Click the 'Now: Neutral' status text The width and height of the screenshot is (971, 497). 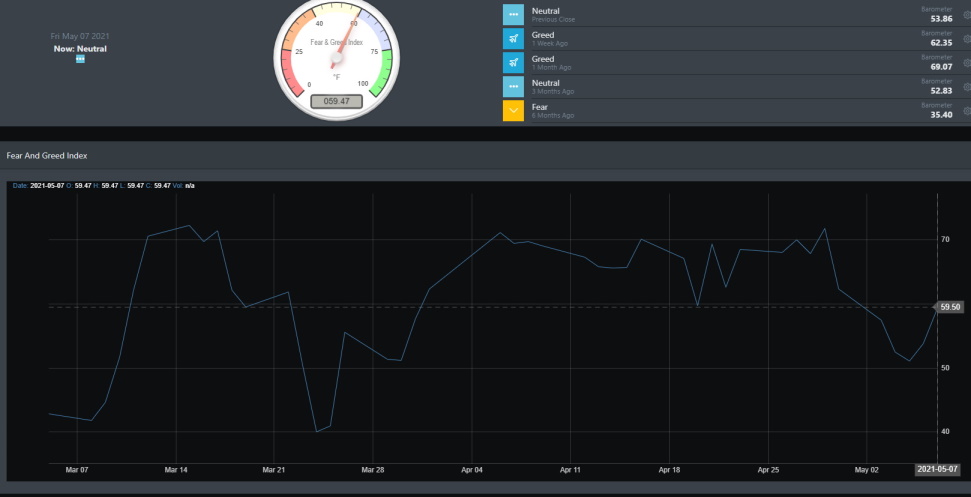point(80,48)
